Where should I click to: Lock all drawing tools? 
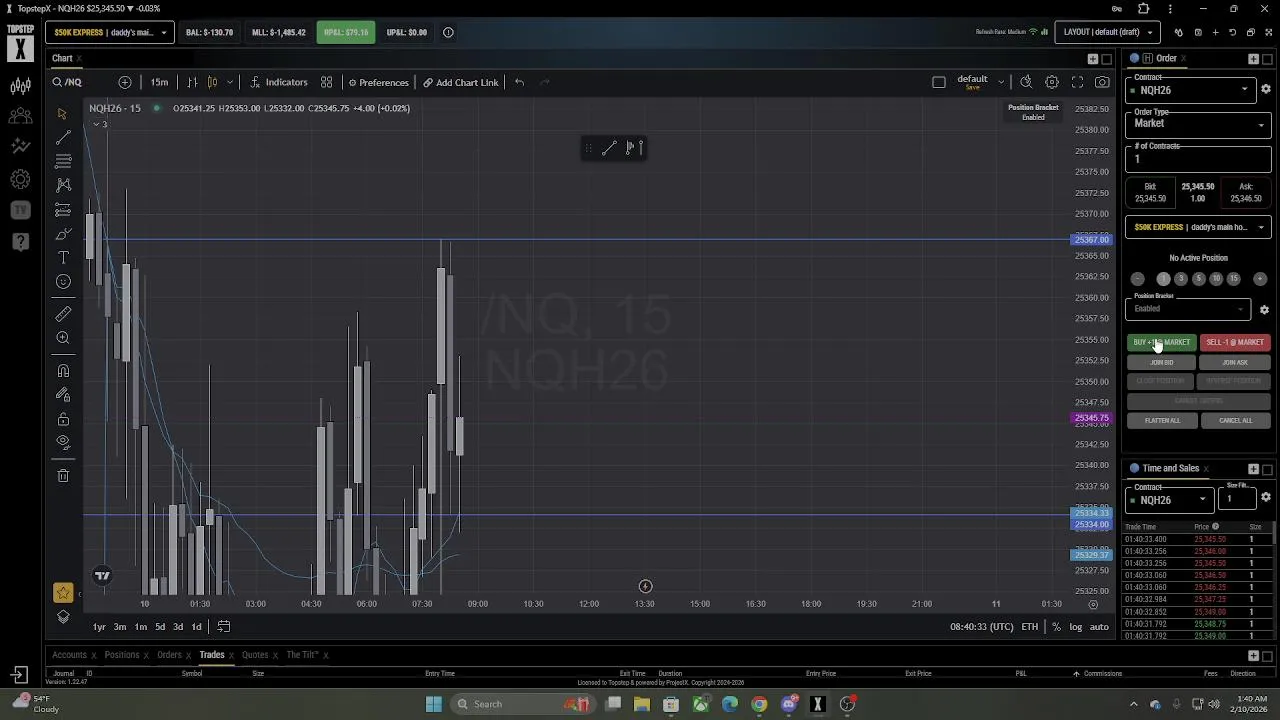tap(63, 419)
